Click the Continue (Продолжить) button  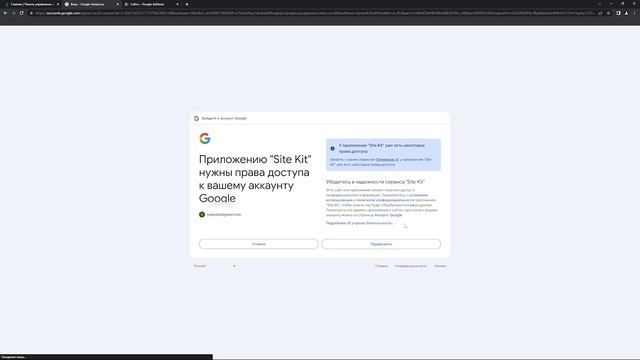[x=381, y=244]
